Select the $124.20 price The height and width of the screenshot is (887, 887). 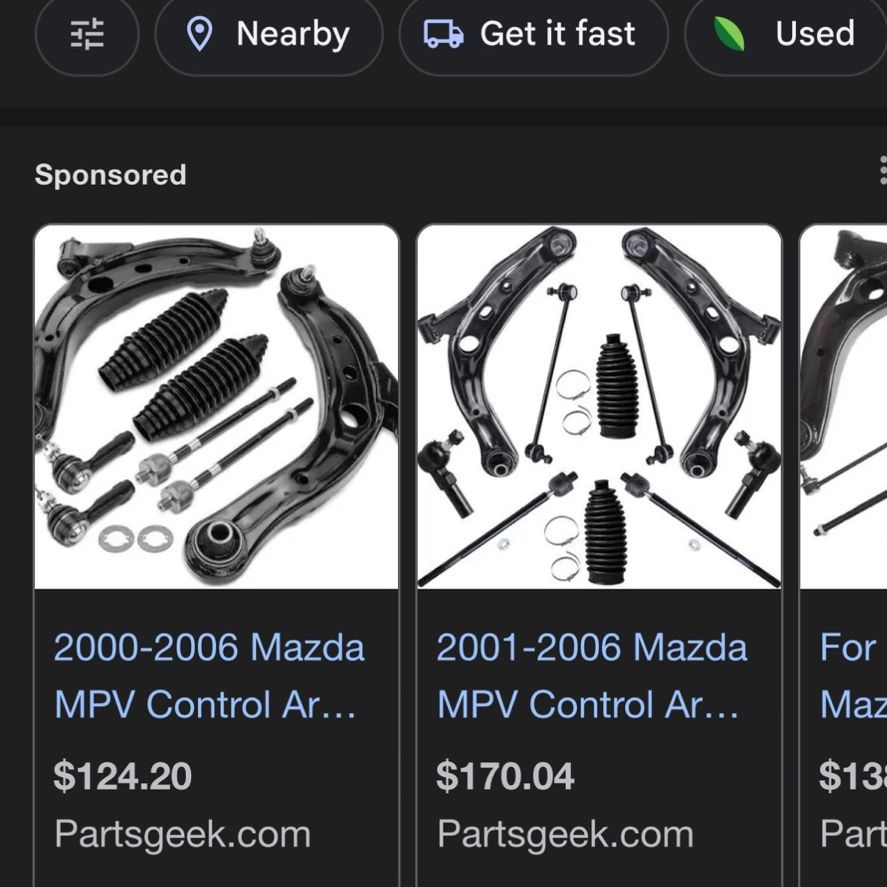tap(122, 776)
